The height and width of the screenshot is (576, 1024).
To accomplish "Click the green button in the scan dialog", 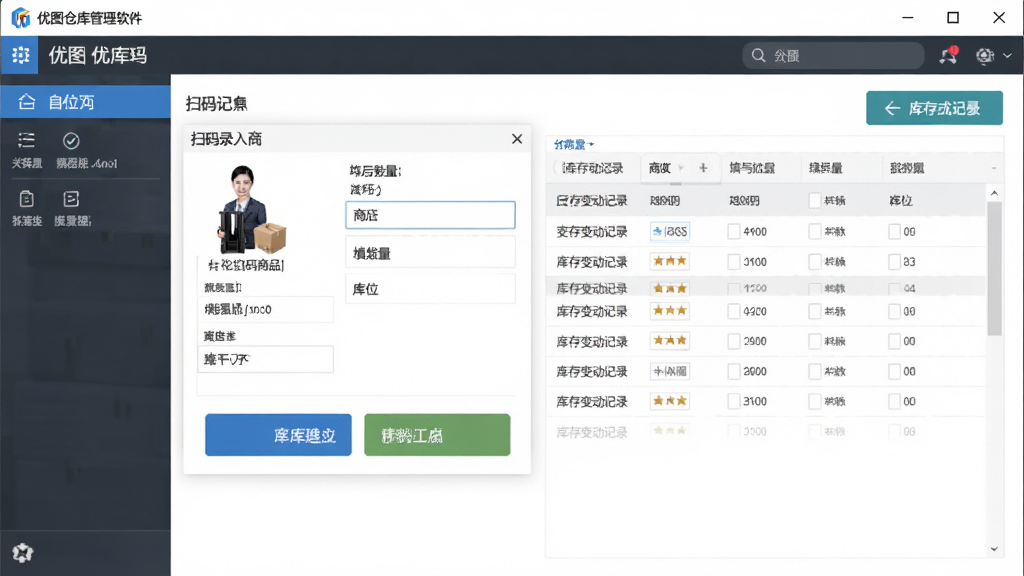I will (437, 434).
